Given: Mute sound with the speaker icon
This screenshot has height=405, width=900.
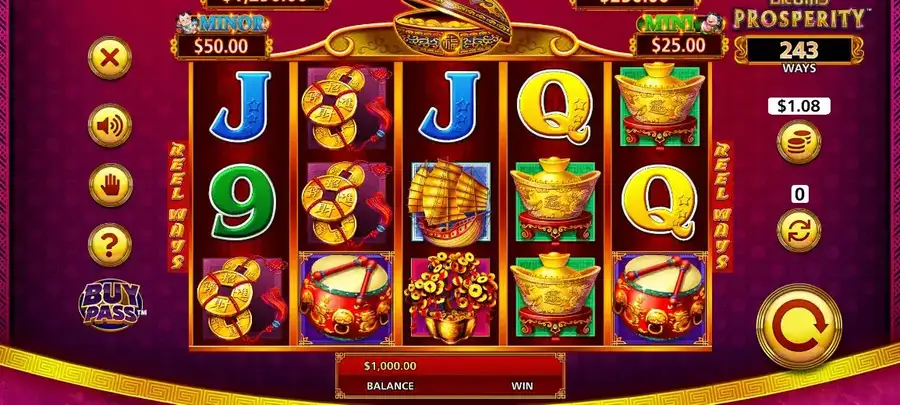Looking at the screenshot, I should click(110, 125).
